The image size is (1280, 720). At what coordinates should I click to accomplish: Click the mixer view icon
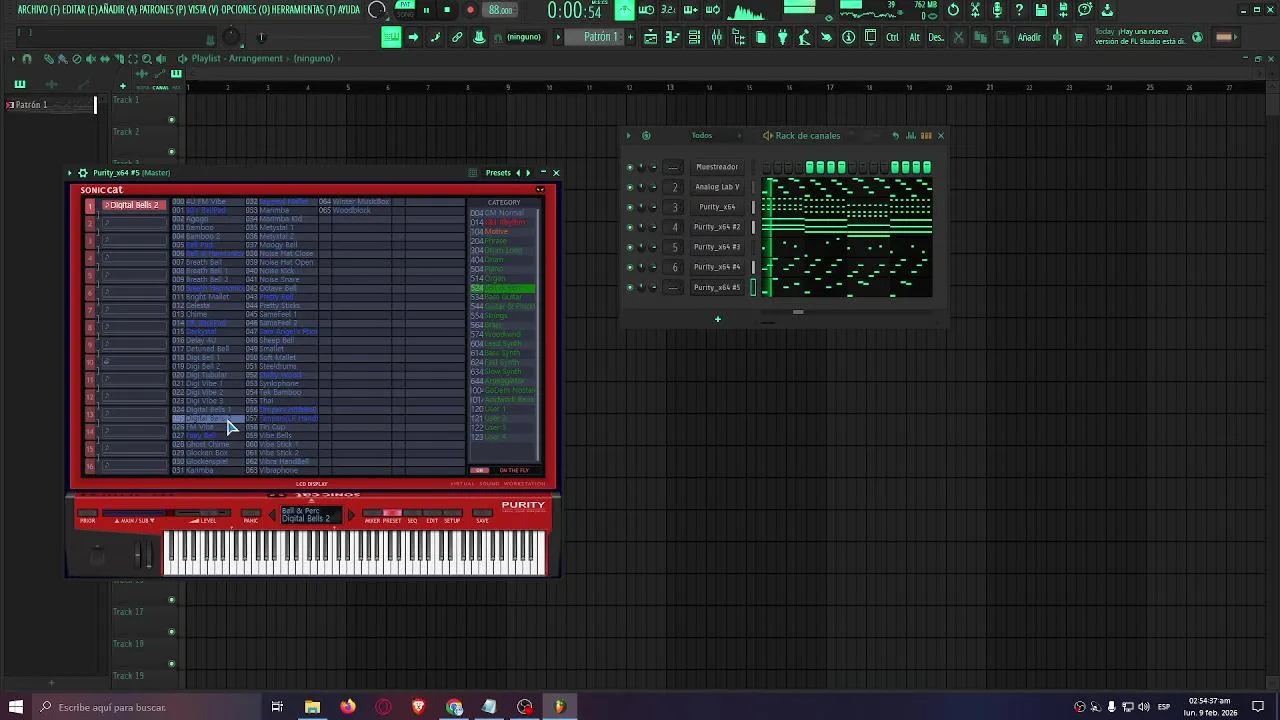pos(717,37)
